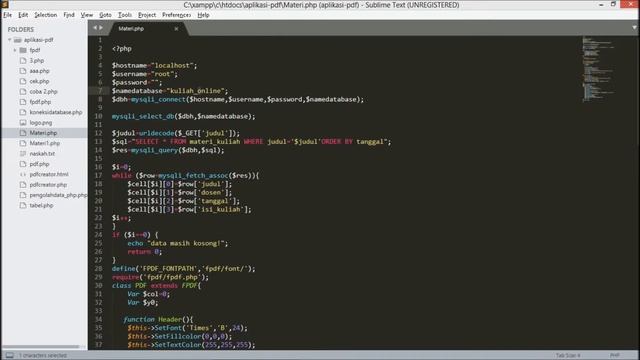Click the minimap code preview
Screen dimensions: 640x360
tap(599, 69)
